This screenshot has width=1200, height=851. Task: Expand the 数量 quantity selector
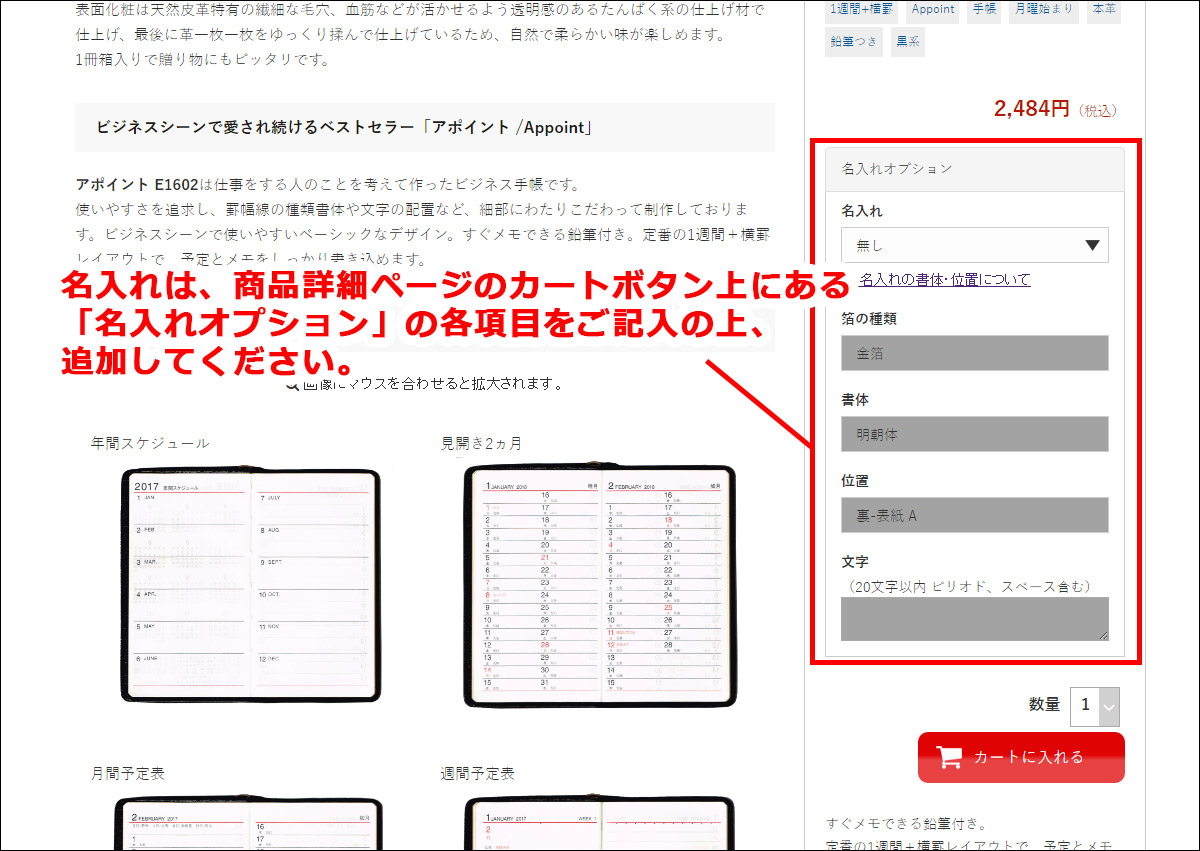(x=1095, y=706)
